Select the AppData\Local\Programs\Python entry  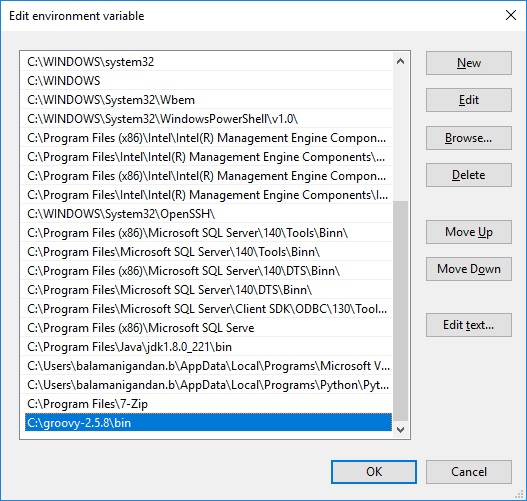tap(208, 385)
